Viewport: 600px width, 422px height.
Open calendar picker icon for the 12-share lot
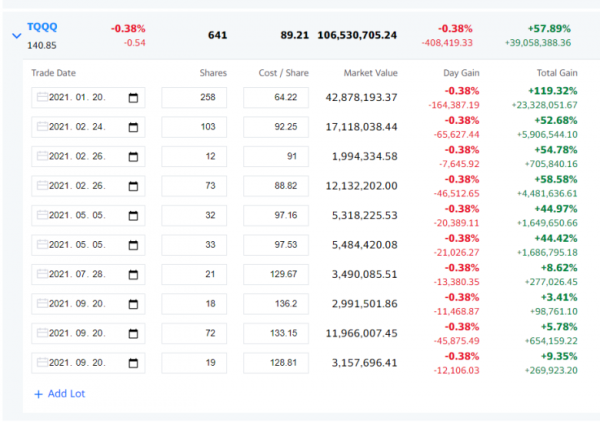click(x=133, y=156)
